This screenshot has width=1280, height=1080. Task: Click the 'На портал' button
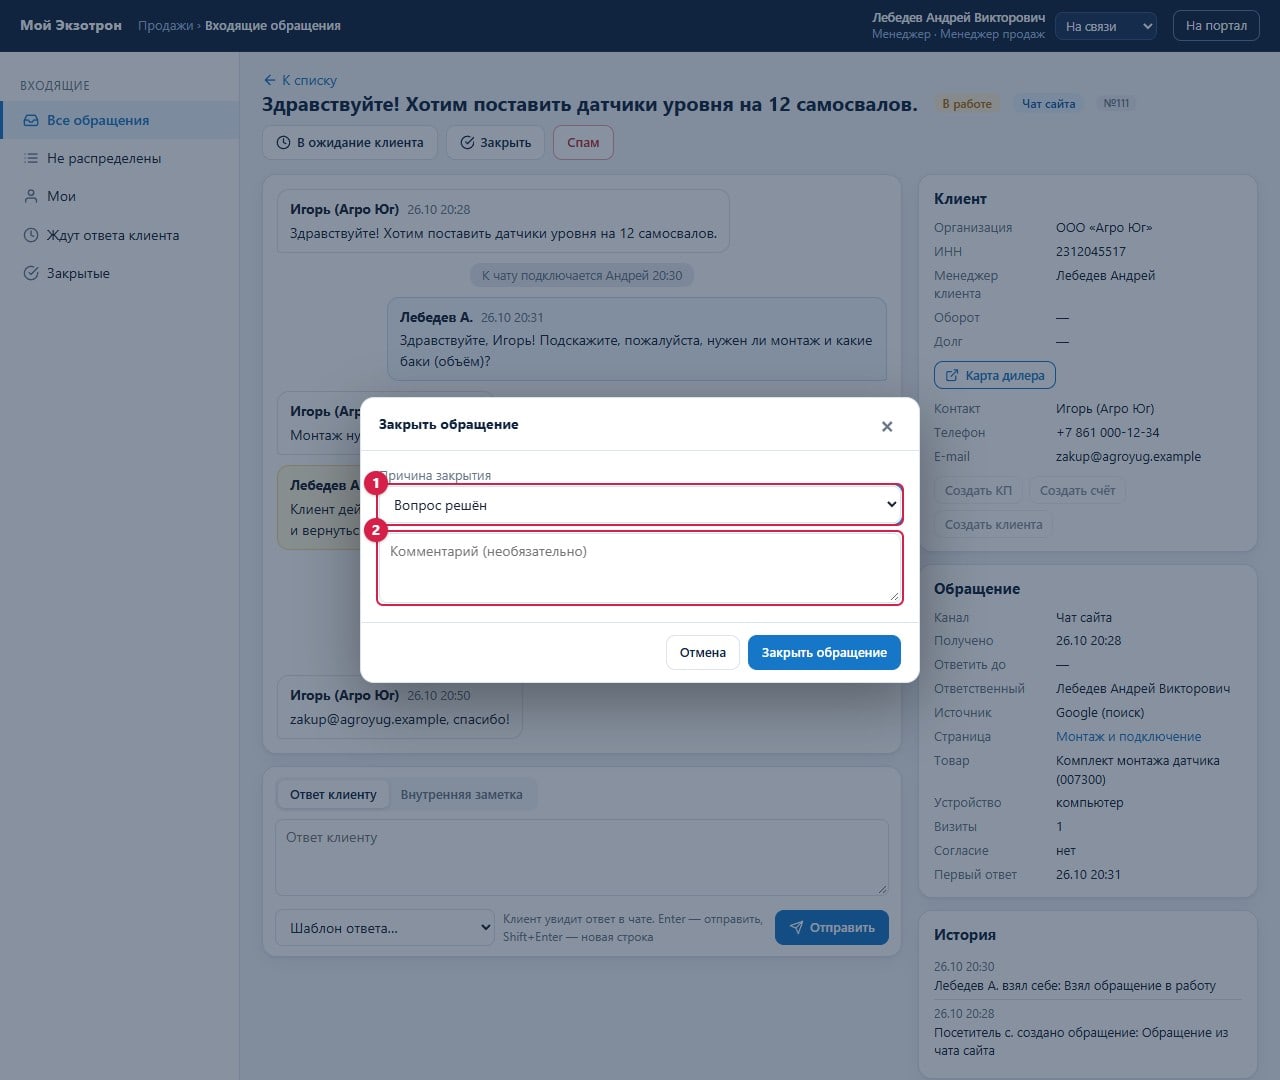click(x=1216, y=26)
